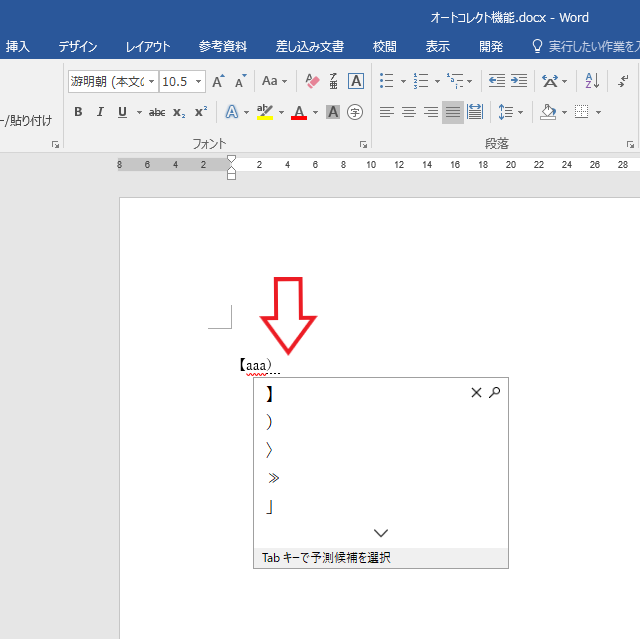Apply character border icon

(356, 81)
